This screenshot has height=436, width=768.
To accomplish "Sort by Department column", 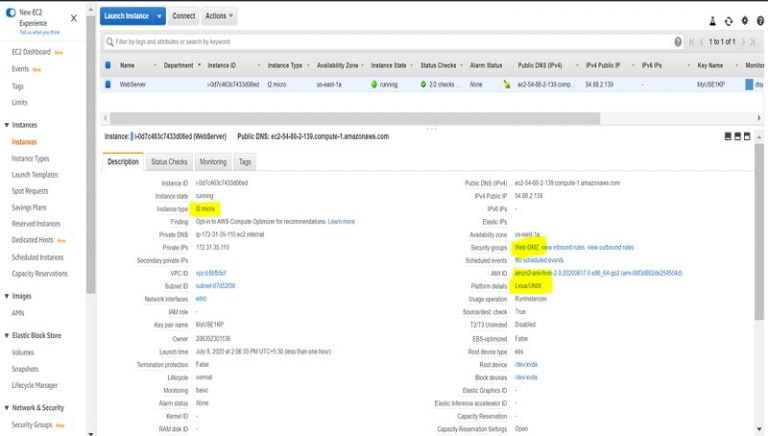I will 178,65.
